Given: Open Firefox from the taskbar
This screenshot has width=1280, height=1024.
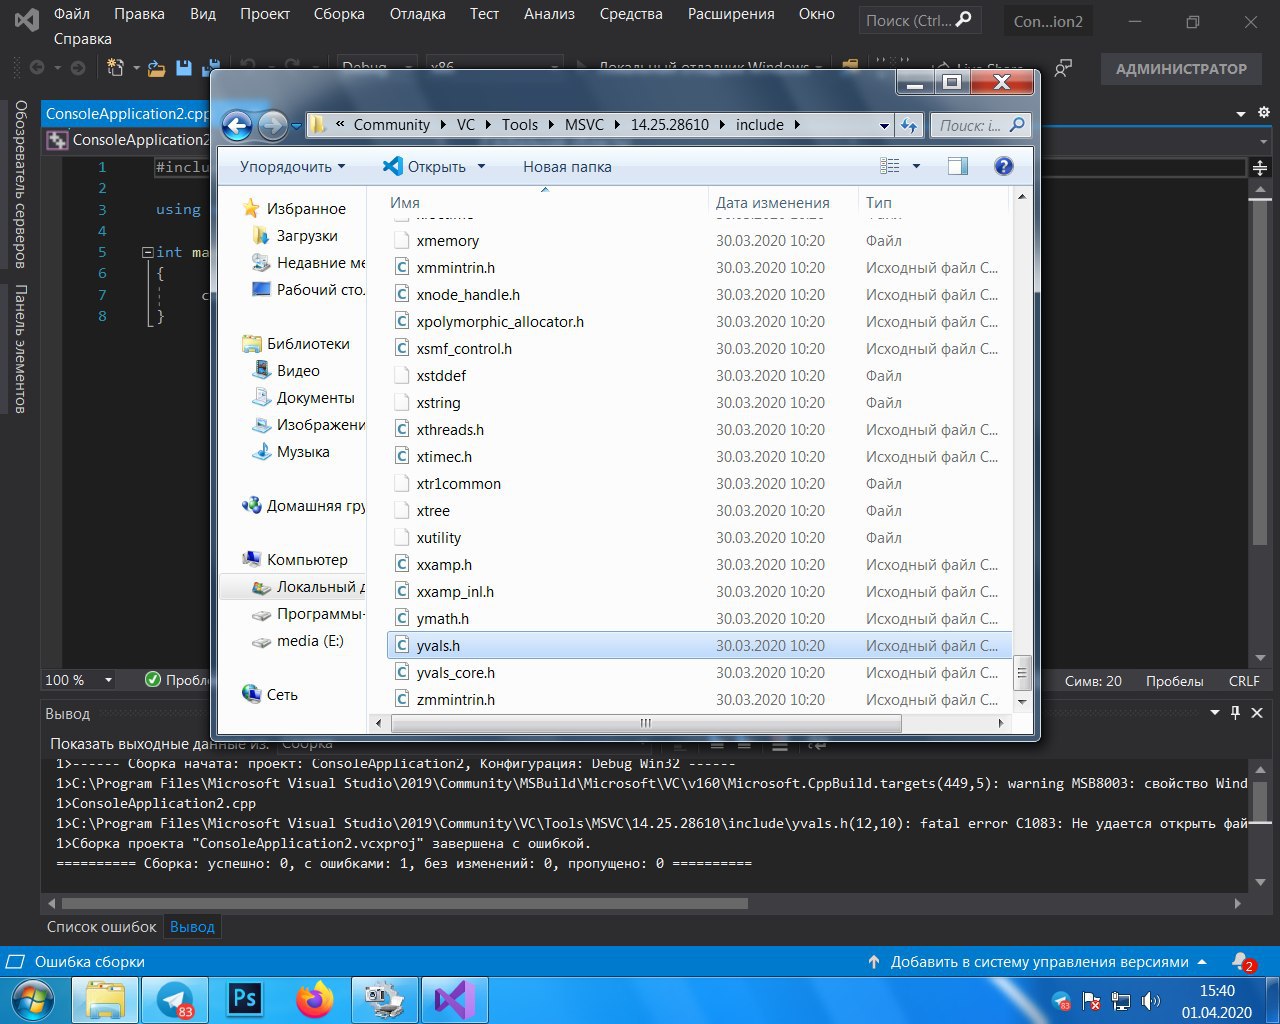Looking at the screenshot, I should pos(314,1000).
